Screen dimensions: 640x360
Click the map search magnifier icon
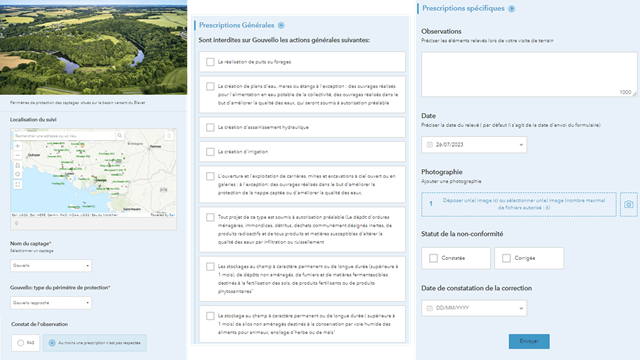[120, 136]
